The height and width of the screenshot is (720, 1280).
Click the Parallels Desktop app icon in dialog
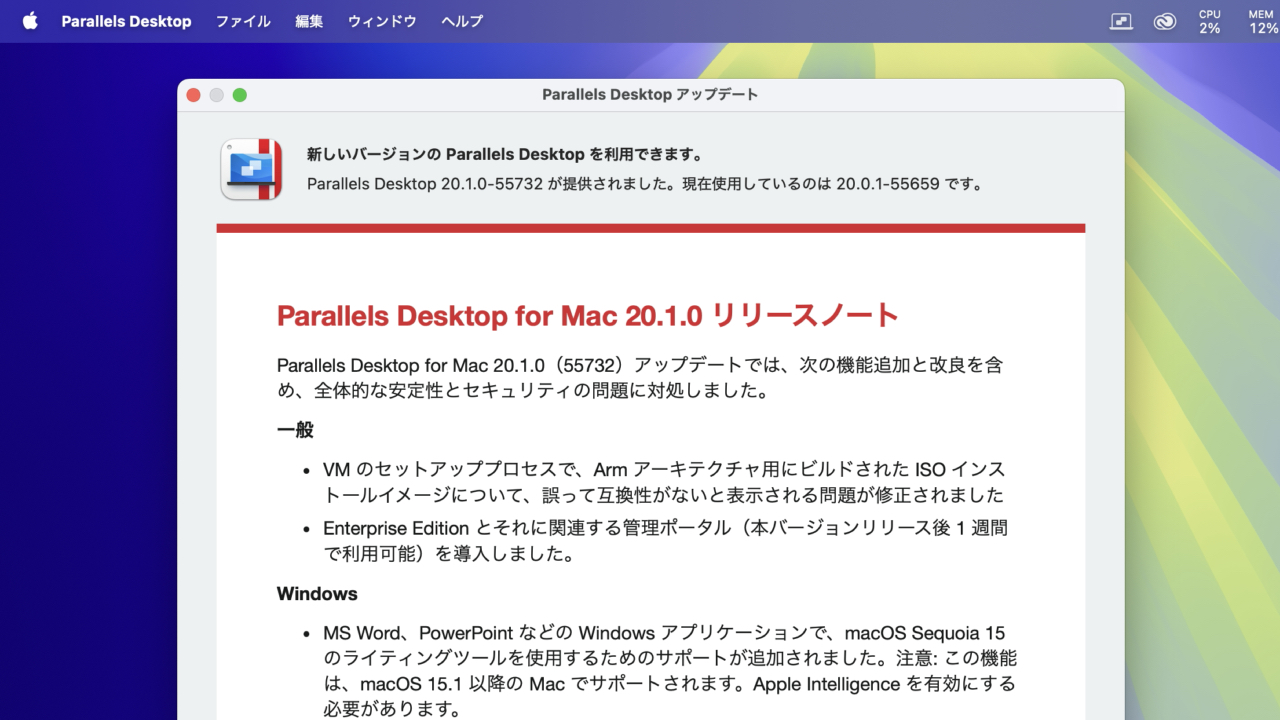(x=251, y=169)
